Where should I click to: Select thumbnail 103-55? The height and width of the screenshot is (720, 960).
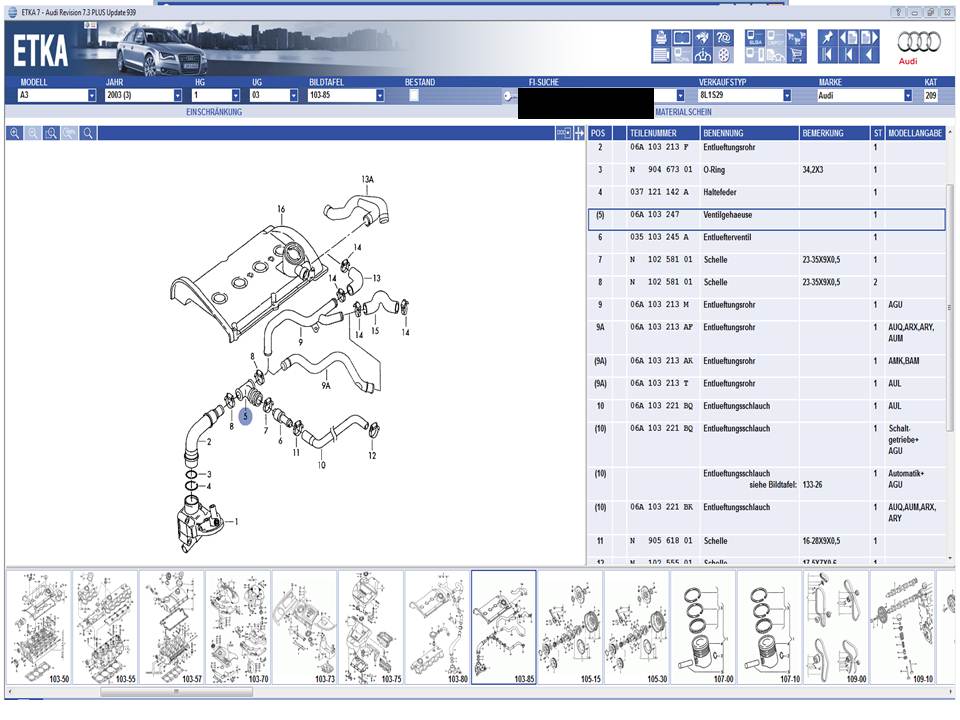coord(105,628)
